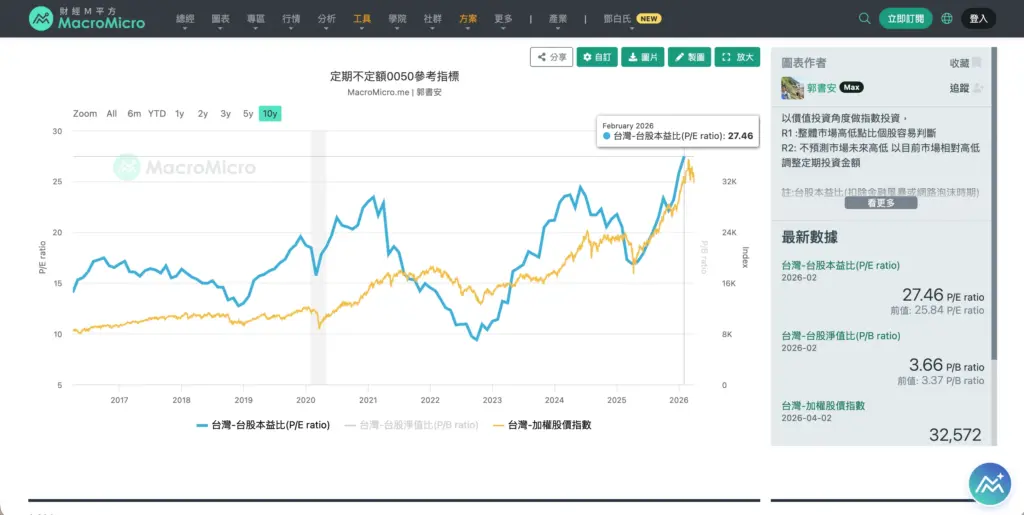Click Max badge beside author name
1024x515 pixels.
coord(852,87)
